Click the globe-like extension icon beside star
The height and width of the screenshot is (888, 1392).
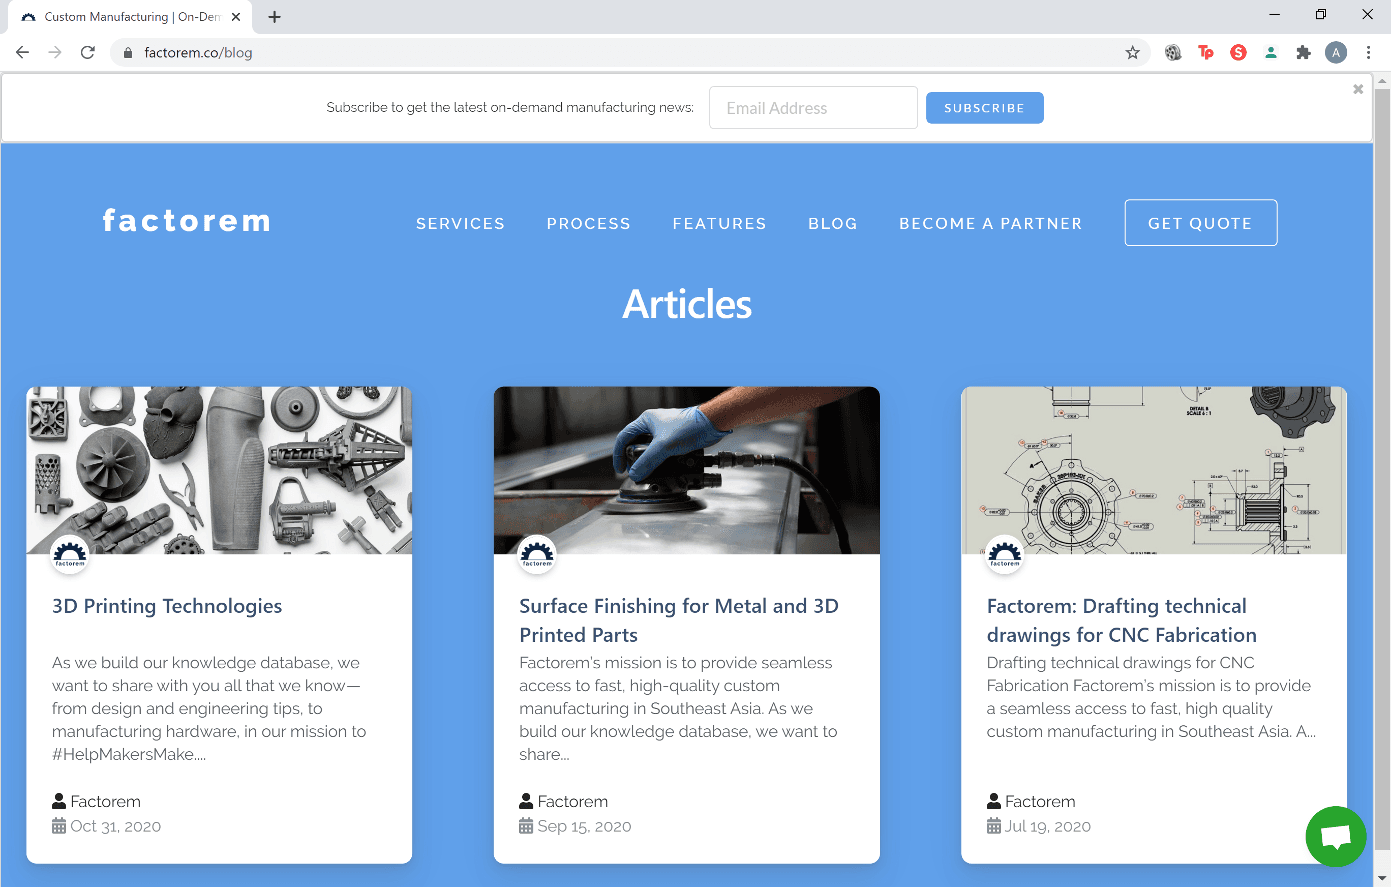tap(1173, 52)
